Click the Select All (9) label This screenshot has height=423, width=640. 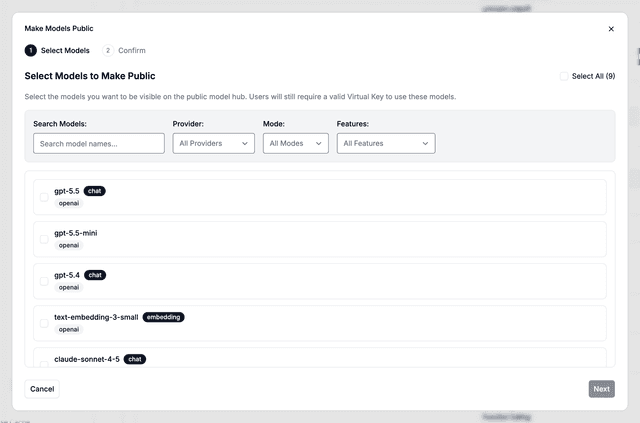[593, 76]
